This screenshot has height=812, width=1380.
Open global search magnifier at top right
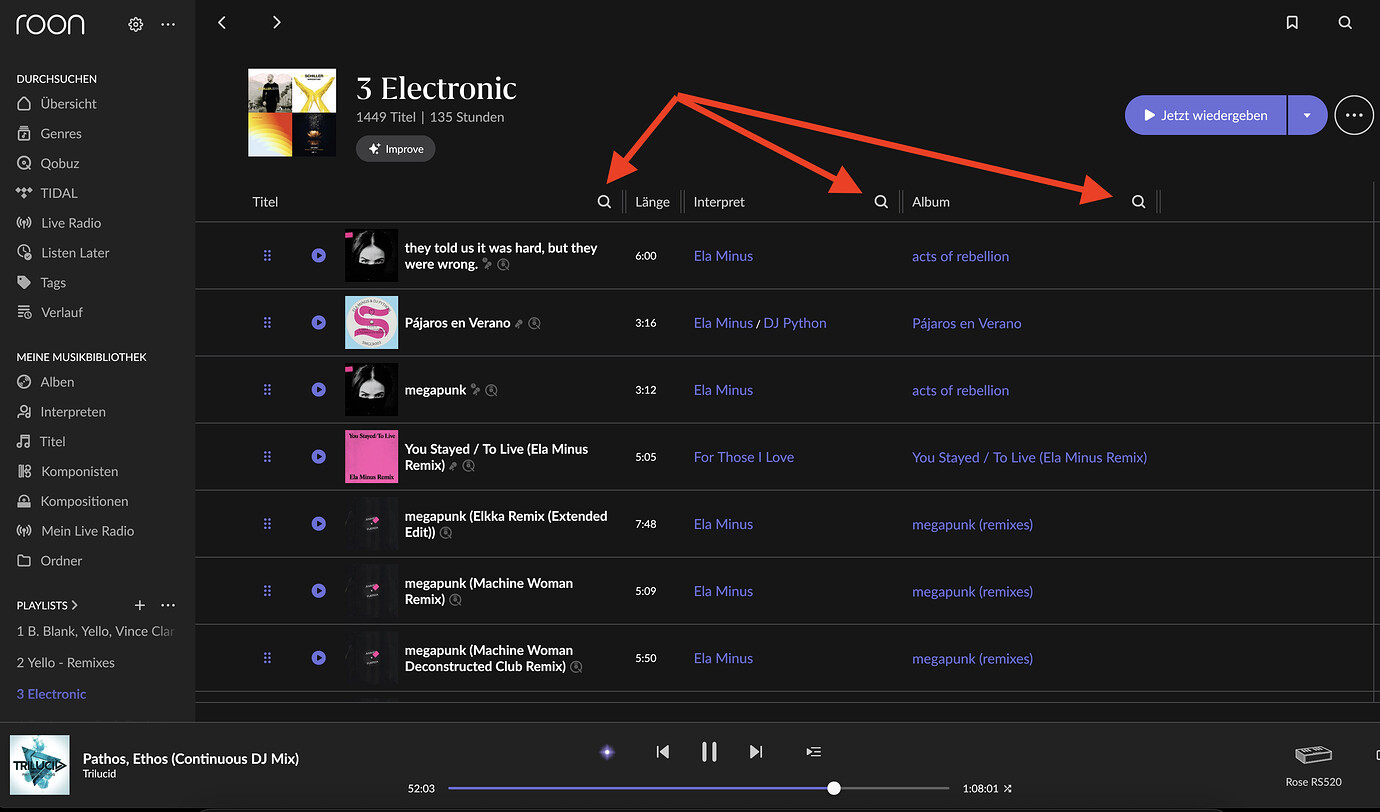[x=1345, y=23]
